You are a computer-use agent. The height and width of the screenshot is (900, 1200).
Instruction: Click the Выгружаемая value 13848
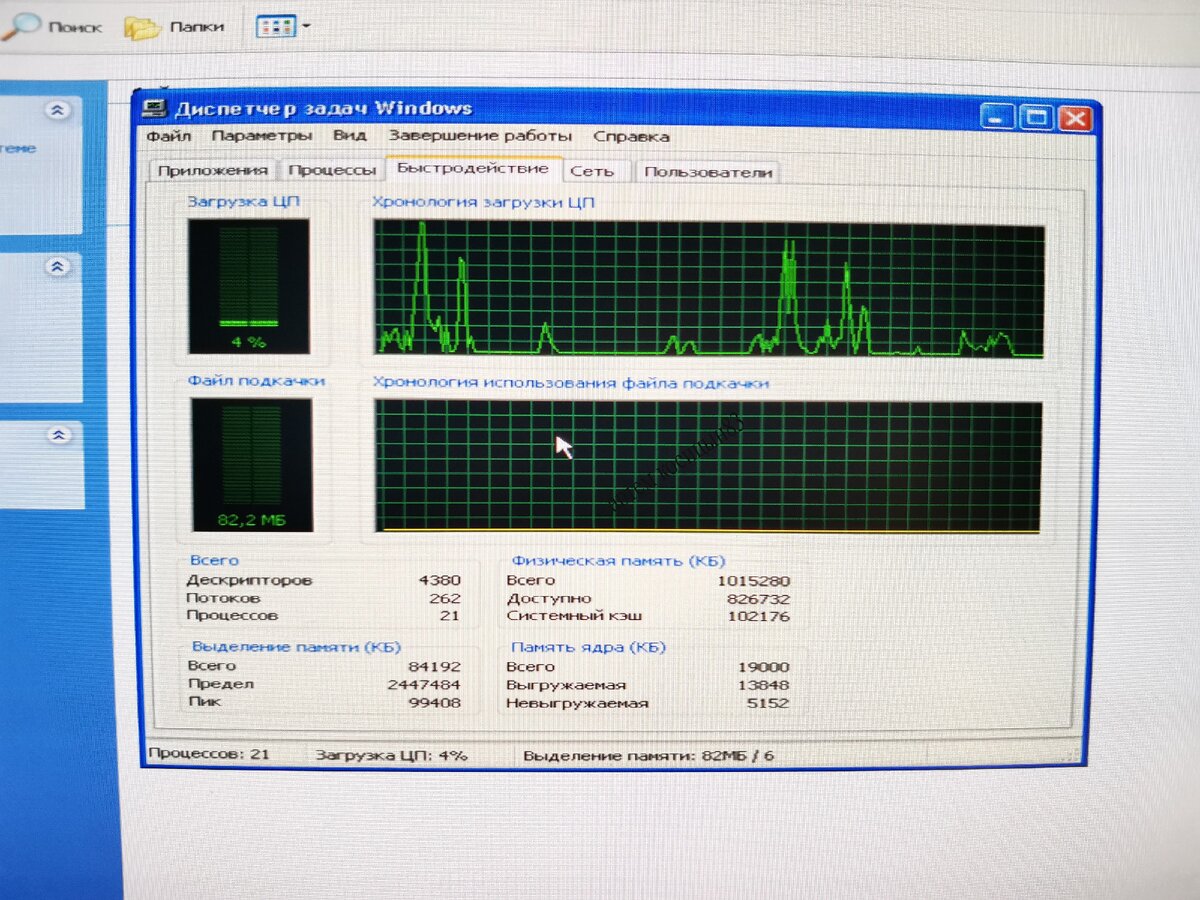tap(764, 685)
